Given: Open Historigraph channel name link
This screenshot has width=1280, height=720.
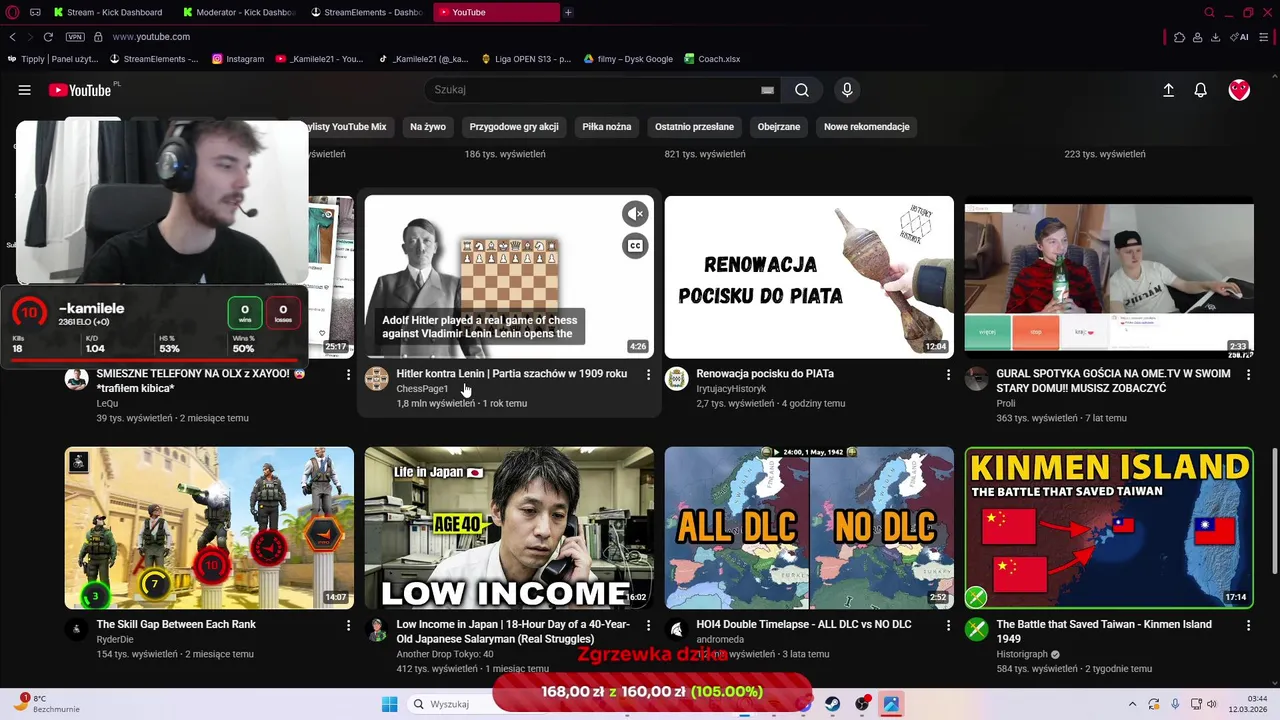Looking at the screenshot, I should point(1022,655).
